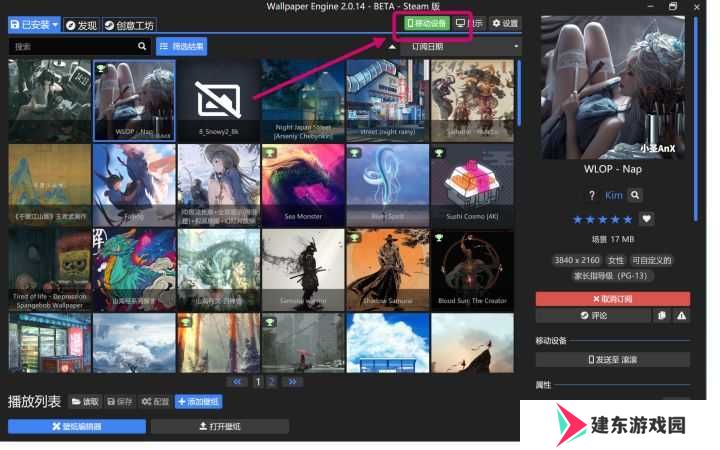The height and width of the screenshot is (450, 720).
Task: Click the right details panel scrollbar
Action: (x=696, y=119)
